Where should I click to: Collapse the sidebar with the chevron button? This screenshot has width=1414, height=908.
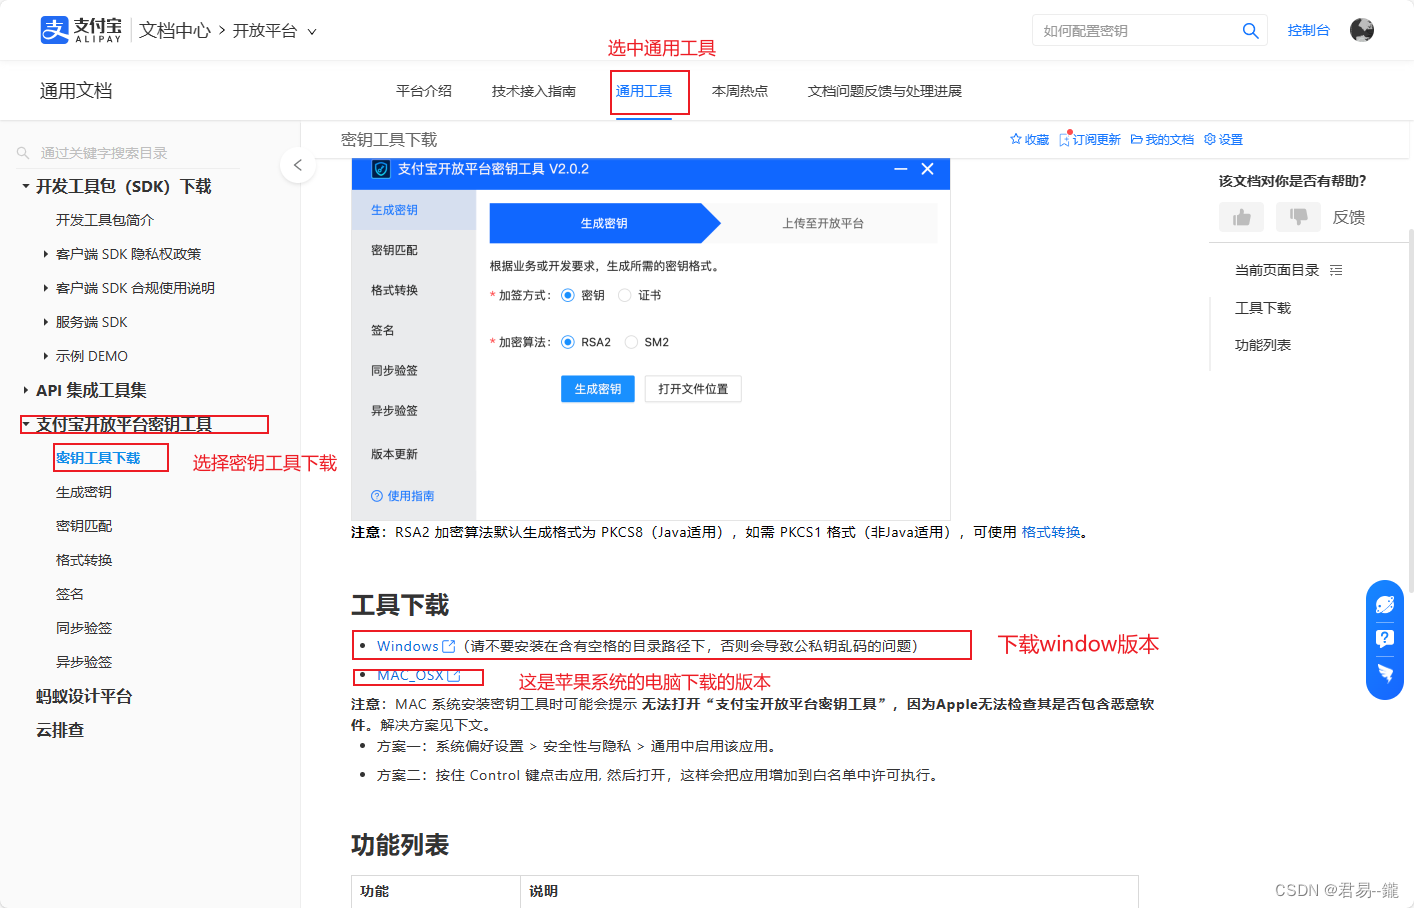[298, 165]
